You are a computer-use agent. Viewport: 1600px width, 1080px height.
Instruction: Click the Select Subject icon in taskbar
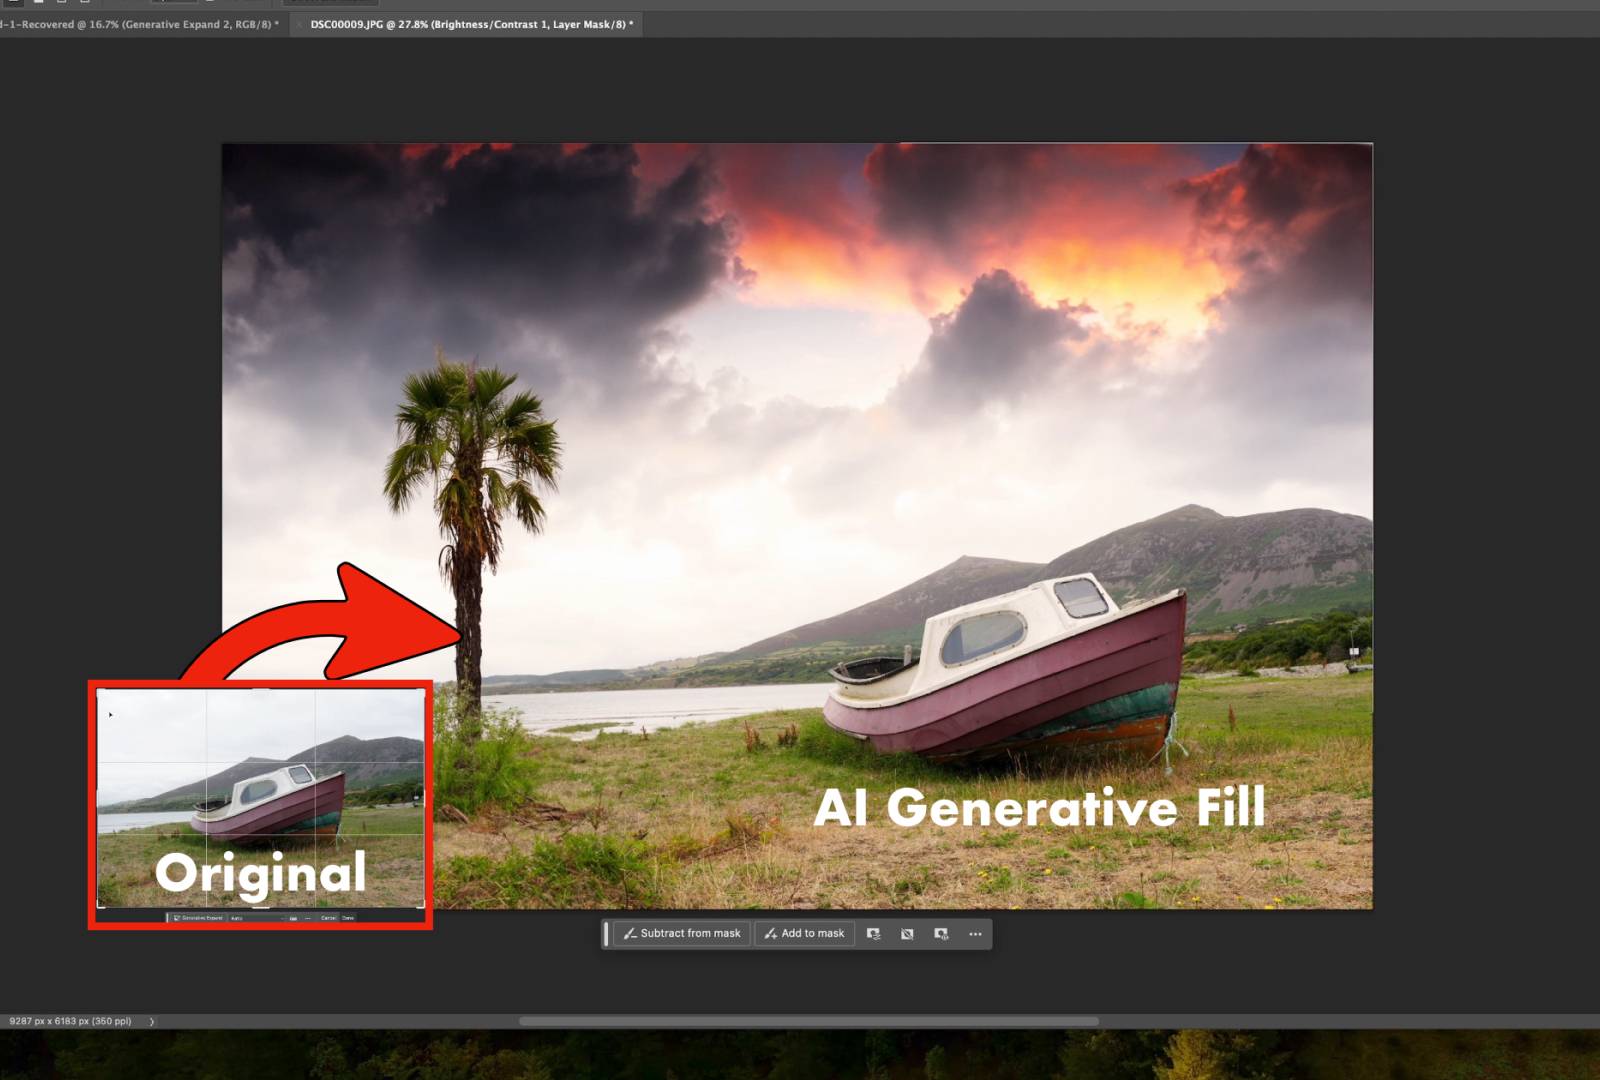pos(873,934)
